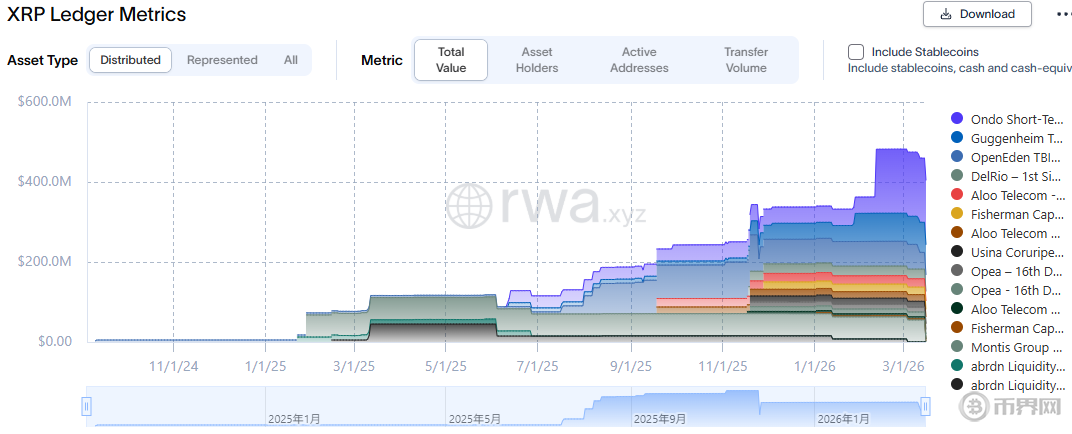
Task: Click the $400.0M y-axis label
Action: point(44,182)
